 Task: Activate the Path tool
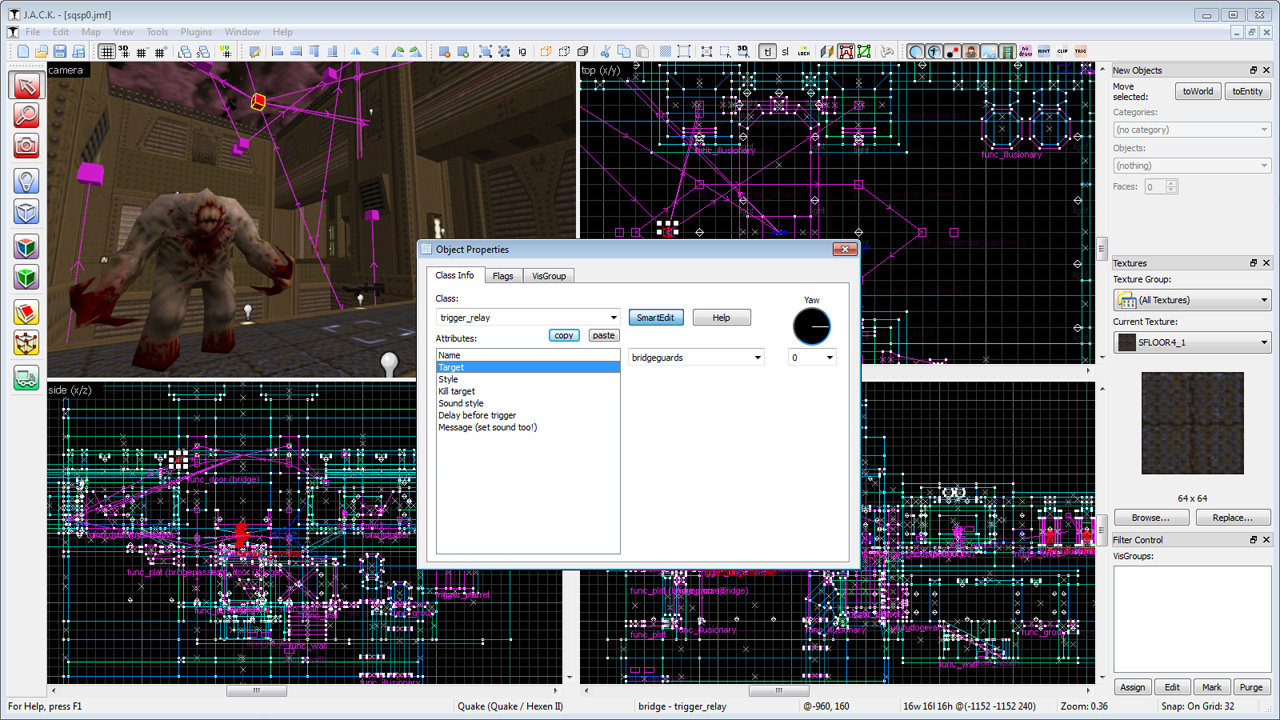click(x=26, y=377)
